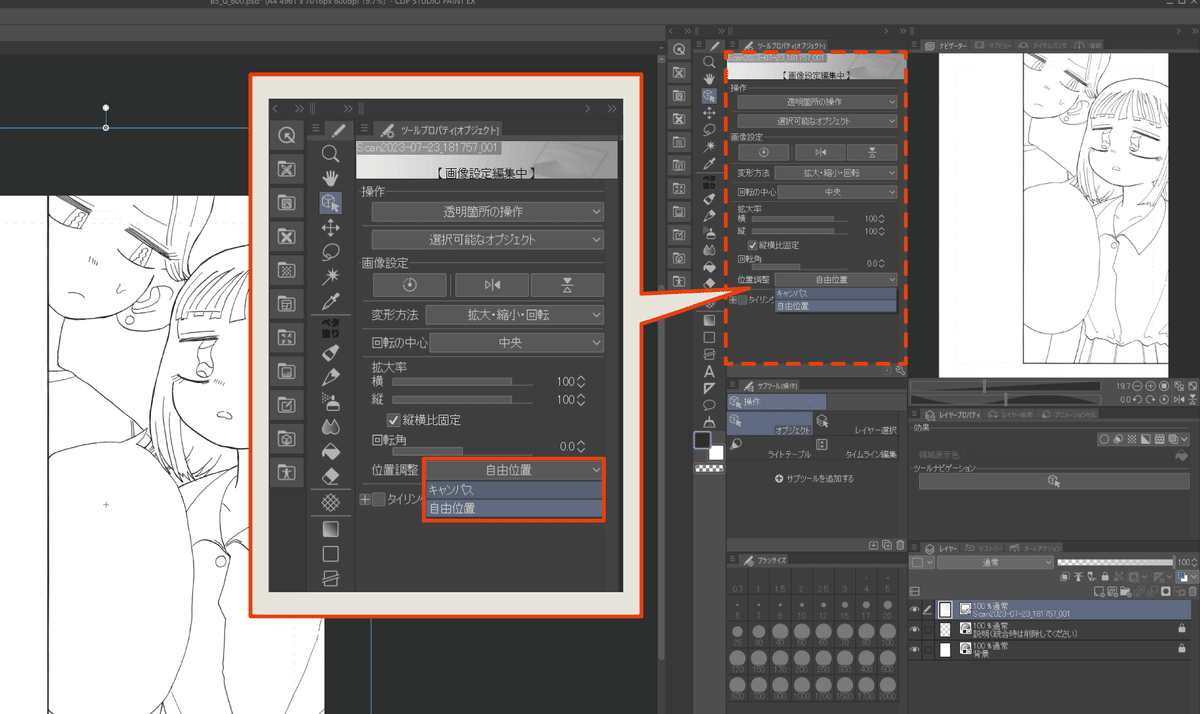
Task: Choose キャンバス option in main Tool Property list
Action: 836,294
